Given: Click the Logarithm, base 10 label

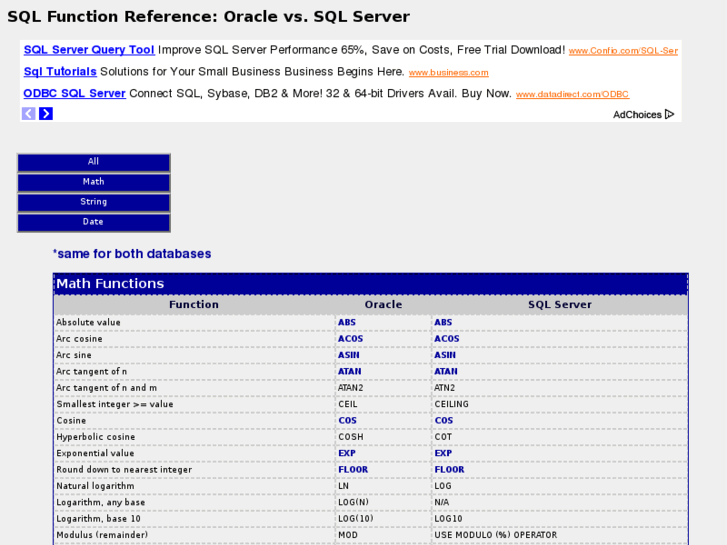Looking at the screenshot, I should tap(98, 519).
